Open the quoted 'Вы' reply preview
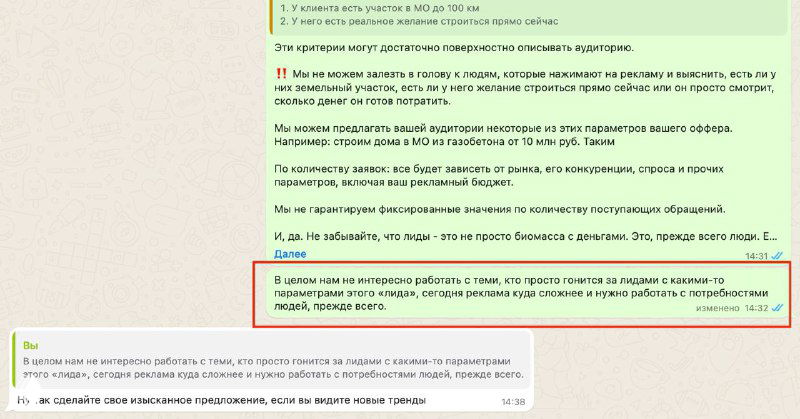 [271, 360]
